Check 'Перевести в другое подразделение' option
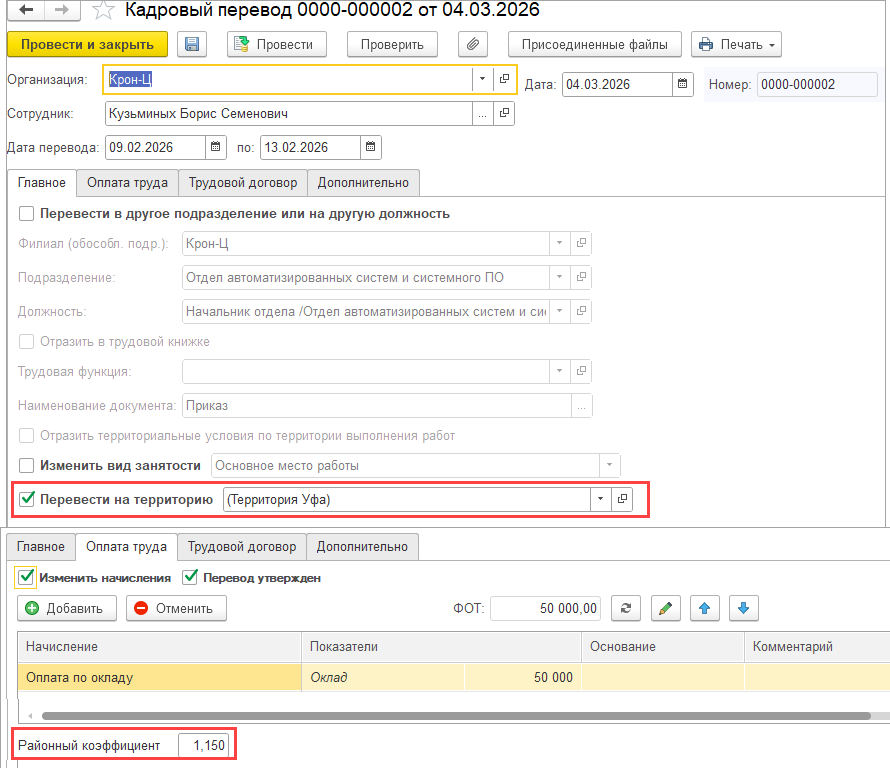The image size is (890, 768). 27,213
